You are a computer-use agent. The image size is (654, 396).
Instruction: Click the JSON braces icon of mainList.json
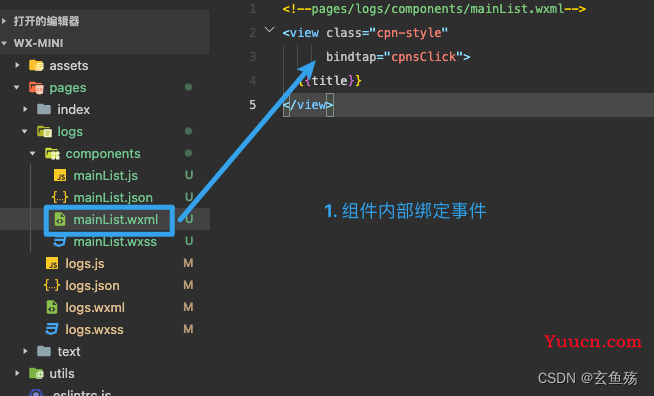pyautogui.click(x=60, y=197)
